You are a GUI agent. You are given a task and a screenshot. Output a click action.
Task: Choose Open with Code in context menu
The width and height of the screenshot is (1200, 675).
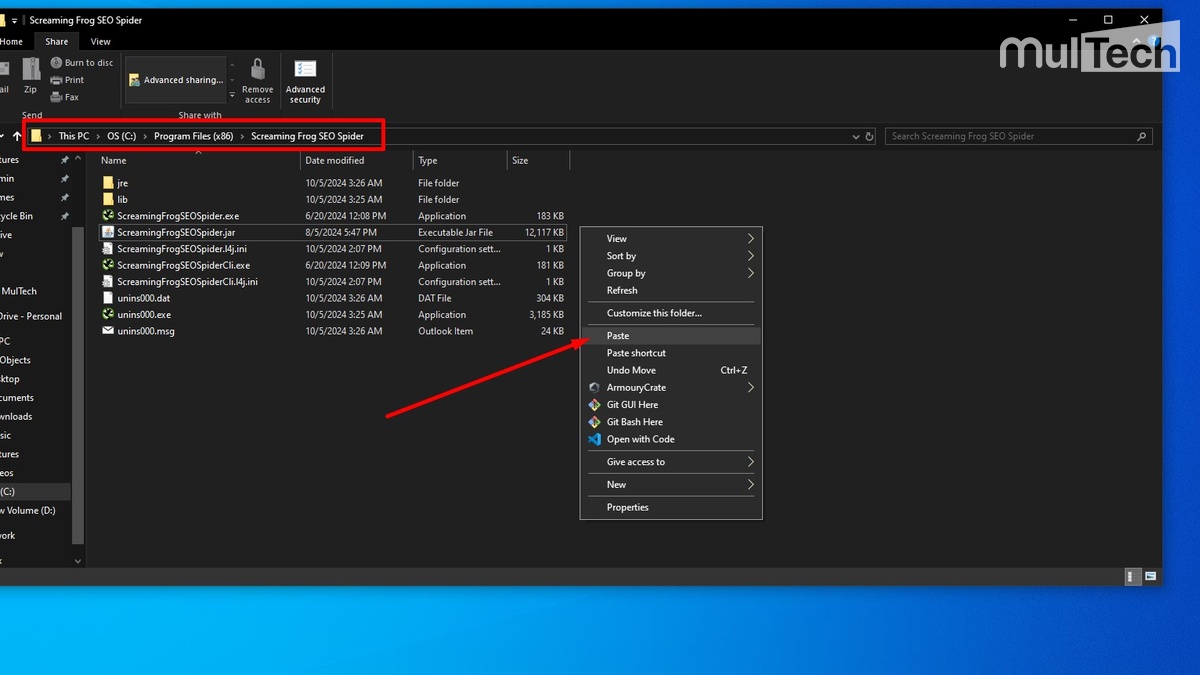(640, 439)
